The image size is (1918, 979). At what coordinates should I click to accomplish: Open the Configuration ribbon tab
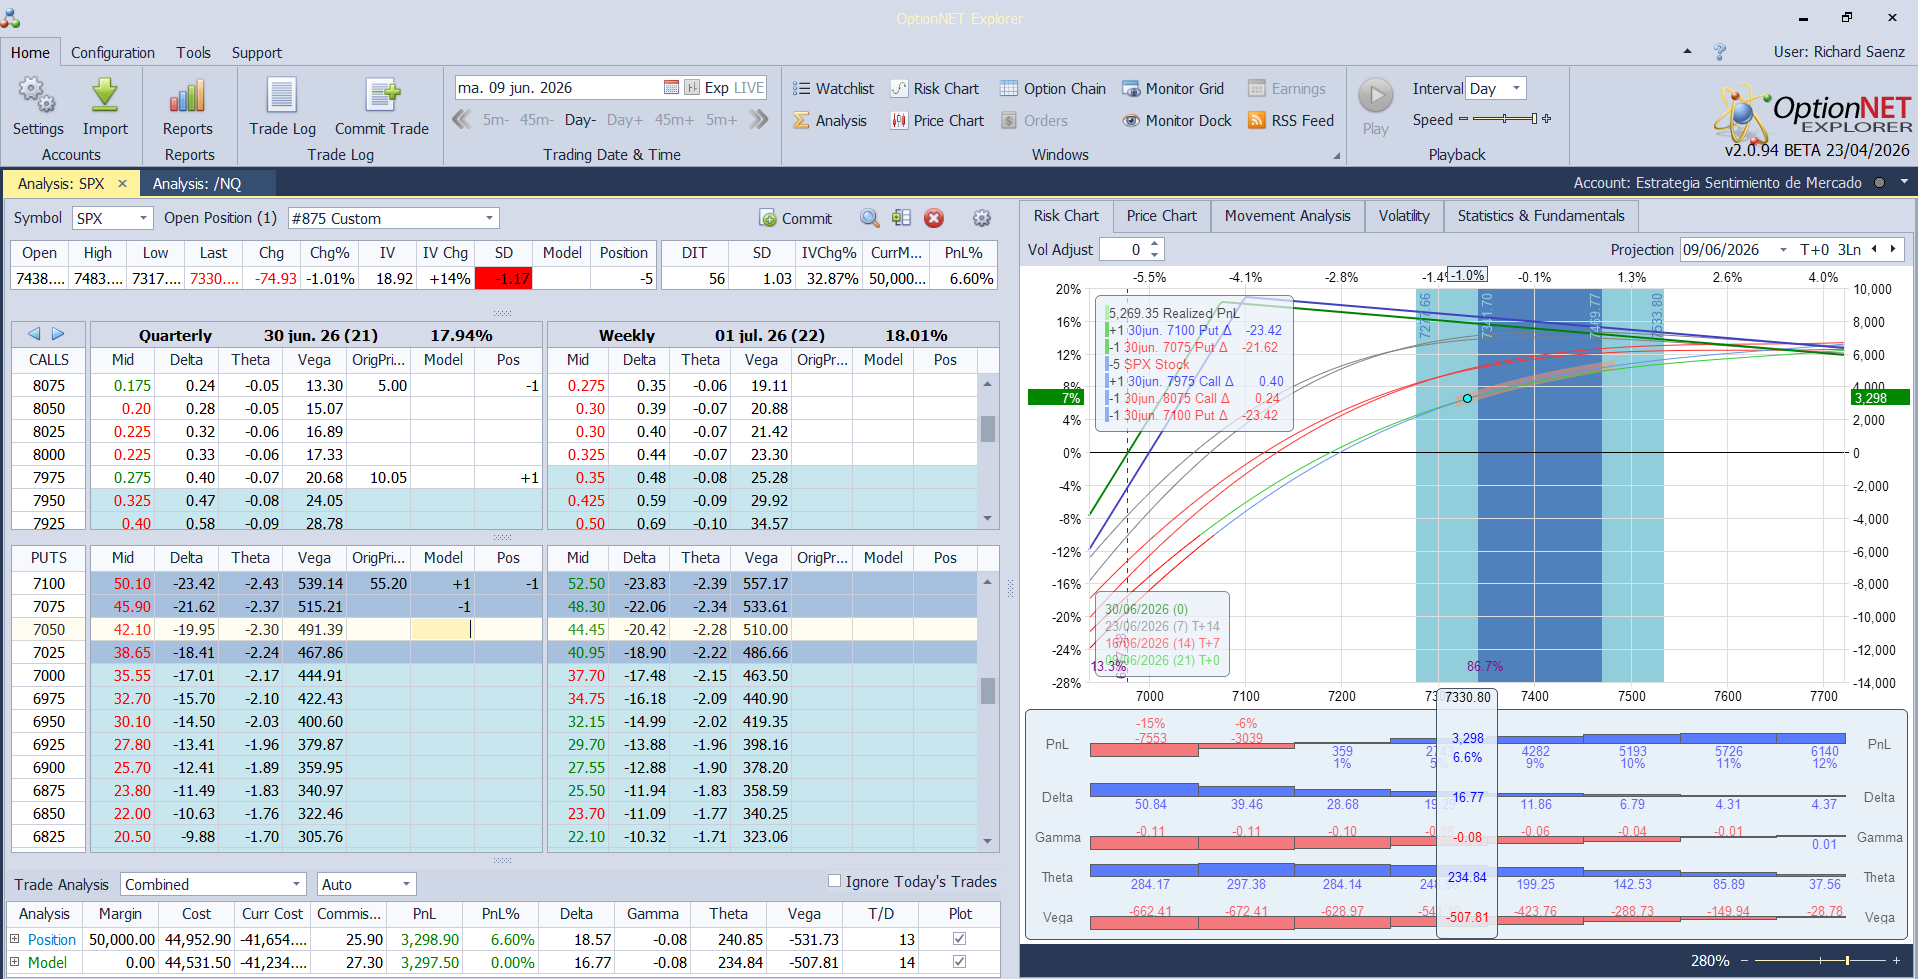point(113,53)
